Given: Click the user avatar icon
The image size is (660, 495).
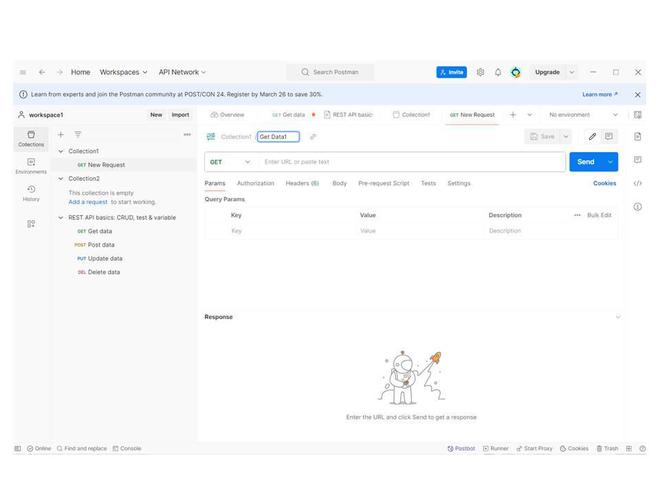Looking at the screenshot, I should [516, 72].
